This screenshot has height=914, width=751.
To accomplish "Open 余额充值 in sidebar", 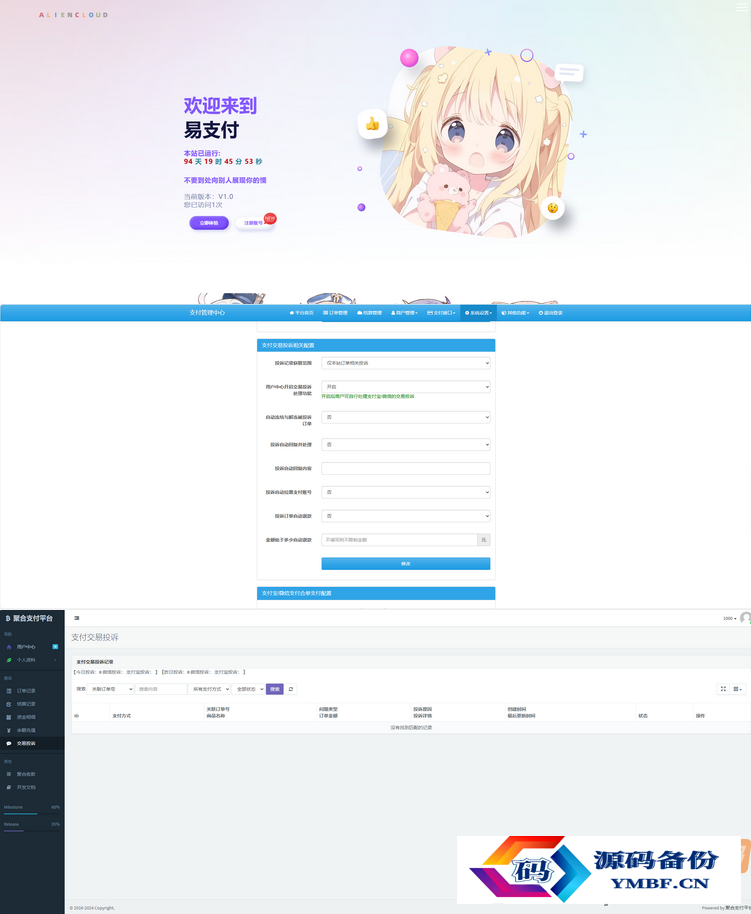I will [31, 730].
